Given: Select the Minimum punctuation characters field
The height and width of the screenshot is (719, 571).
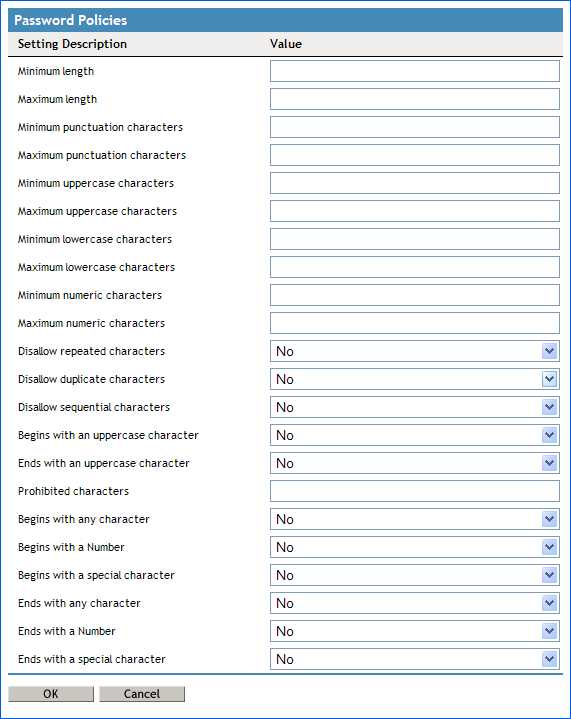Looking at the screenshot, I should pos(415,127).
